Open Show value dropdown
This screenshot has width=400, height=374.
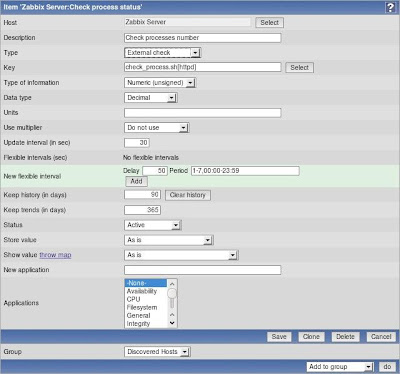tap(181, 255)
